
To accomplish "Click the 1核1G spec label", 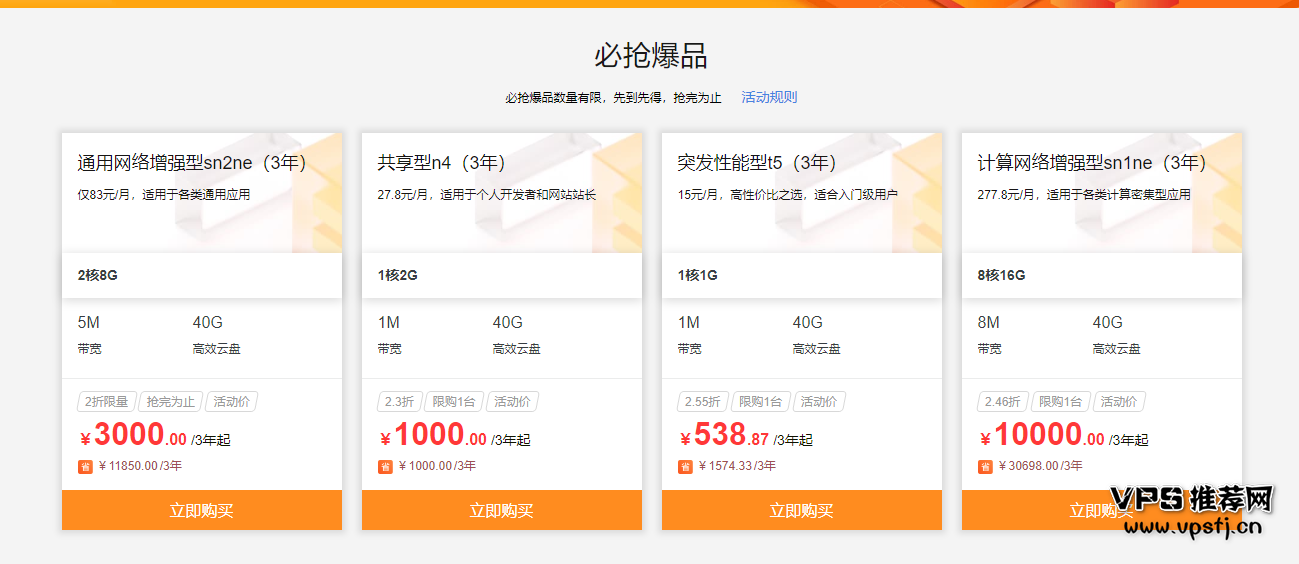I will point(698,275).
